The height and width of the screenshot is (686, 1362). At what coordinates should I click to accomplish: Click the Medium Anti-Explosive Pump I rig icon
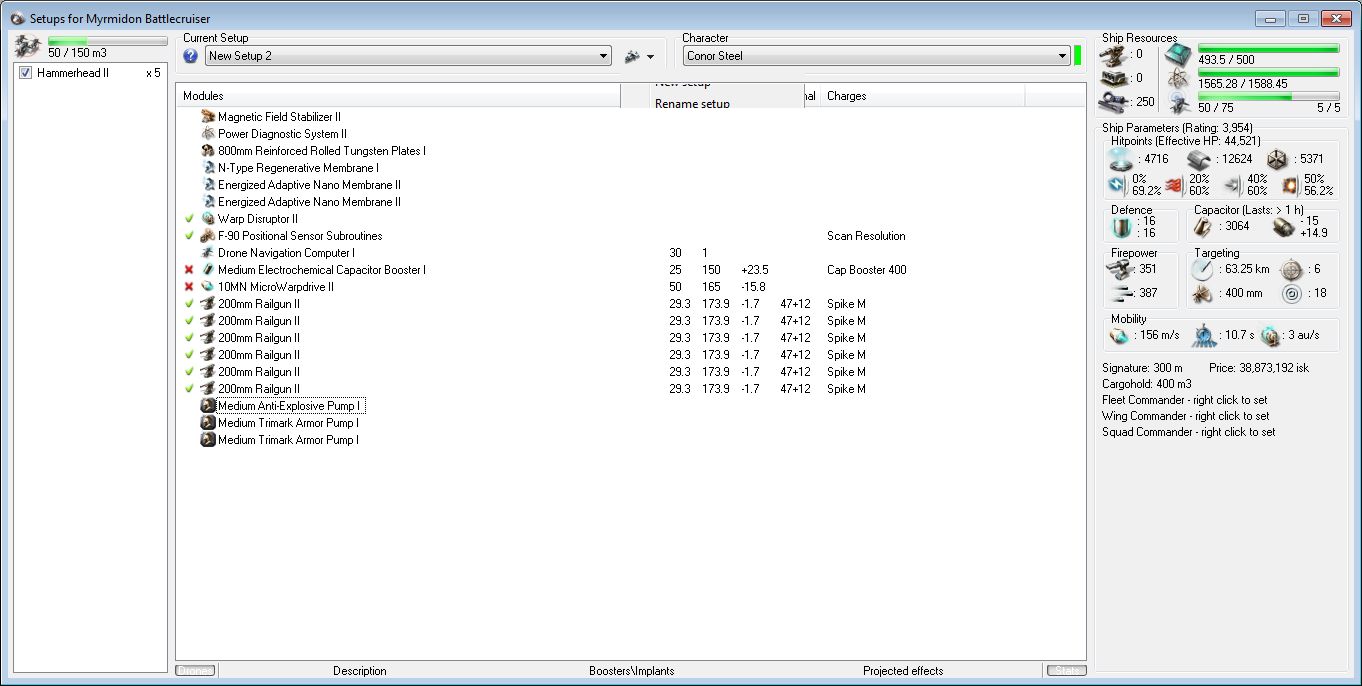point(208,406)
